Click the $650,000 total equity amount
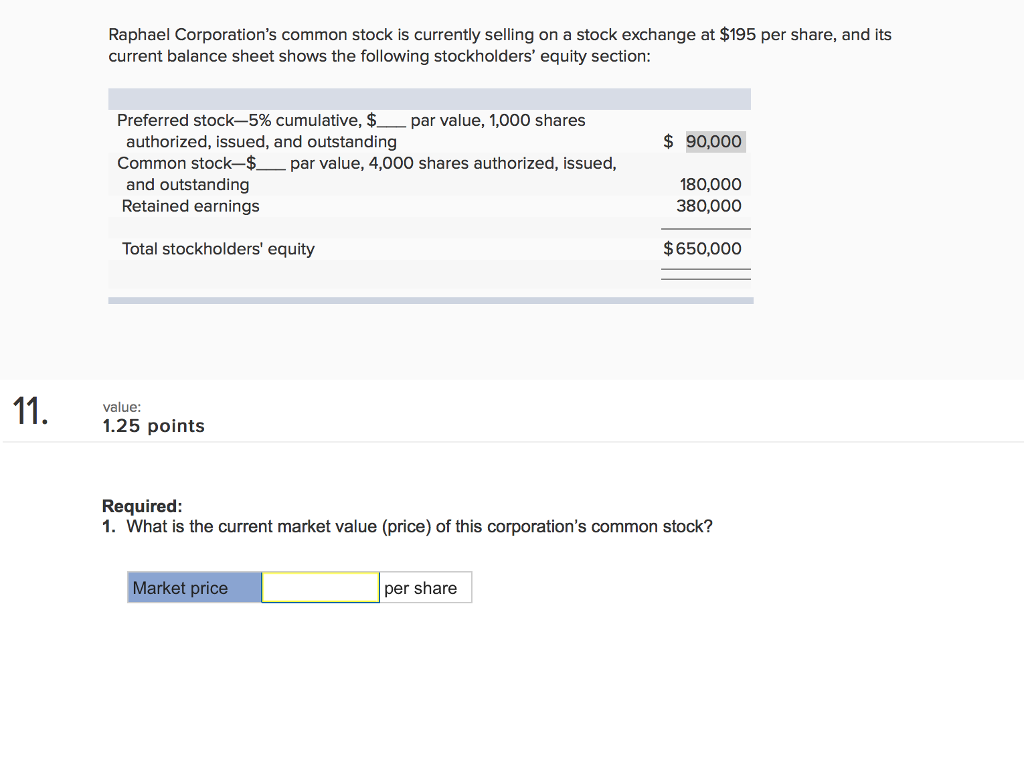The width and height of the screenshot is (1024, 762). click(x=703, y=249)
